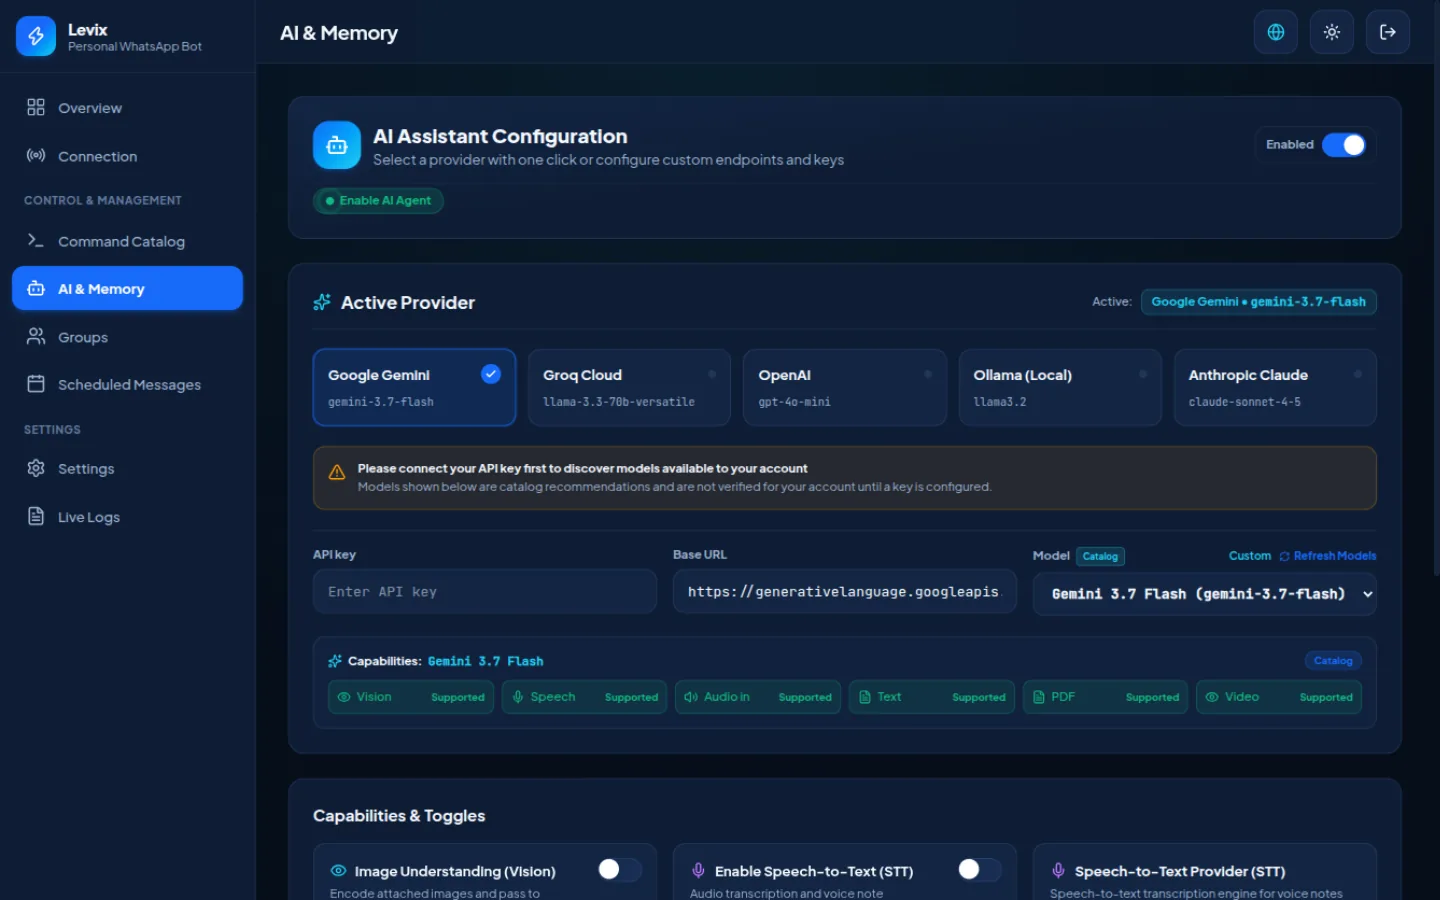Open Command Catalog in sidebar
The image size is (1440, 900).
click(x=127, y=241)
